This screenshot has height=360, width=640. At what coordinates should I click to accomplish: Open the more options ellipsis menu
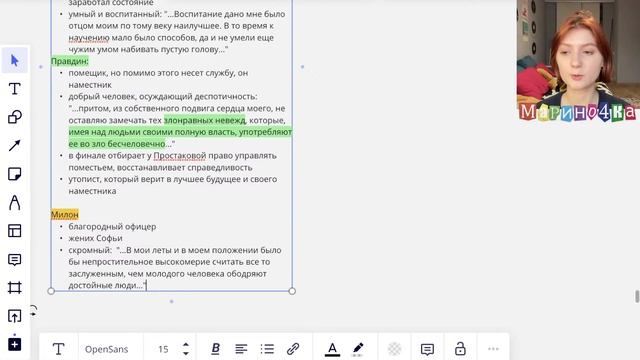(x=493, y=349)
